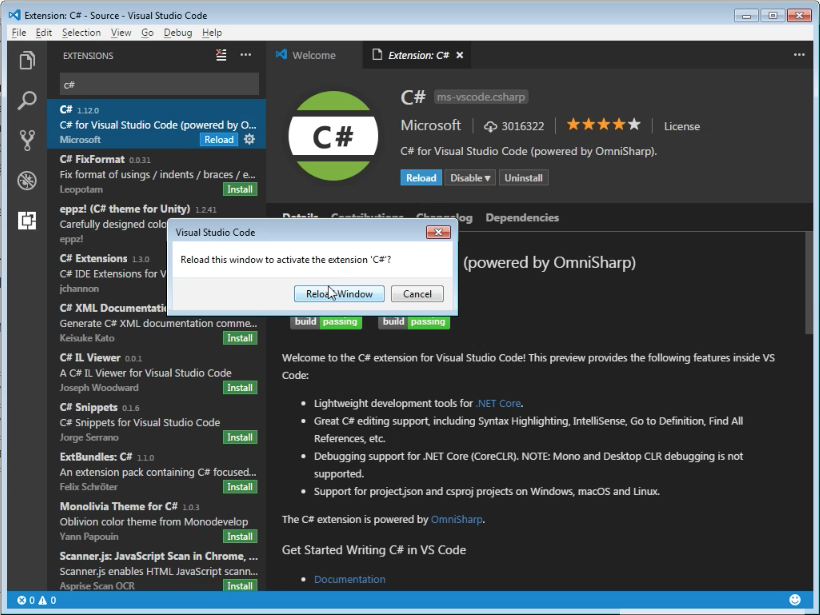Click the gear icon for C# extension

tap(249, 140)
